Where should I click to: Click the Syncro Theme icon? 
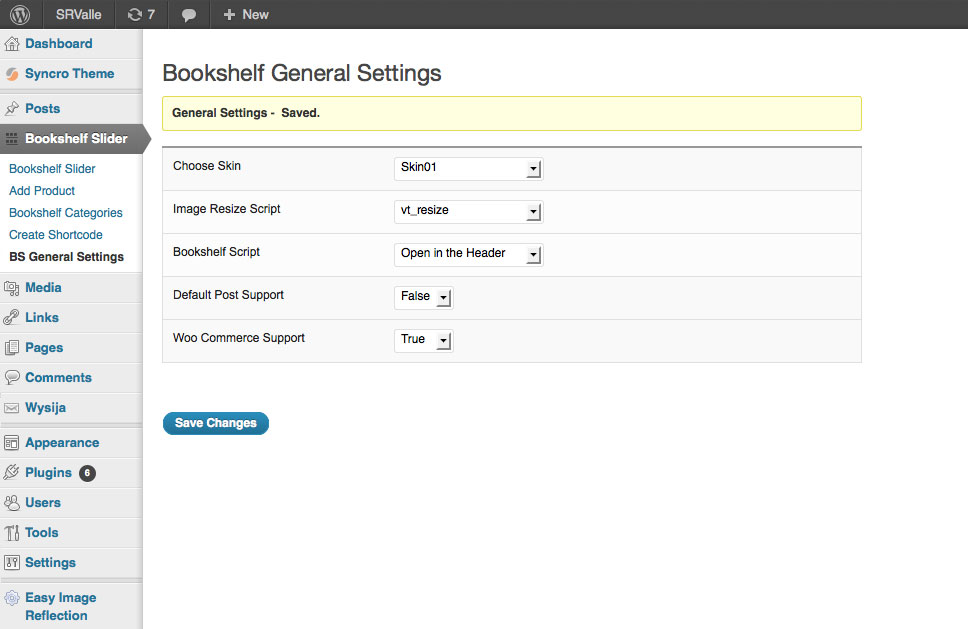[12, 74]
